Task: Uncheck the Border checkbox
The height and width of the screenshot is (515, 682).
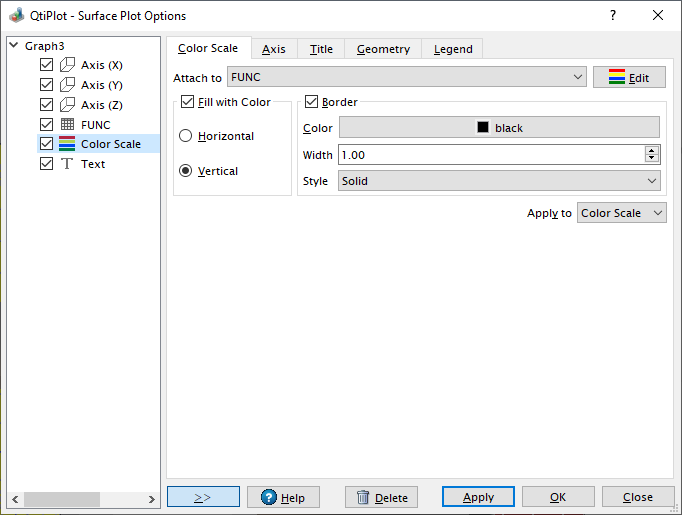Action: click(x=311, y=102)
